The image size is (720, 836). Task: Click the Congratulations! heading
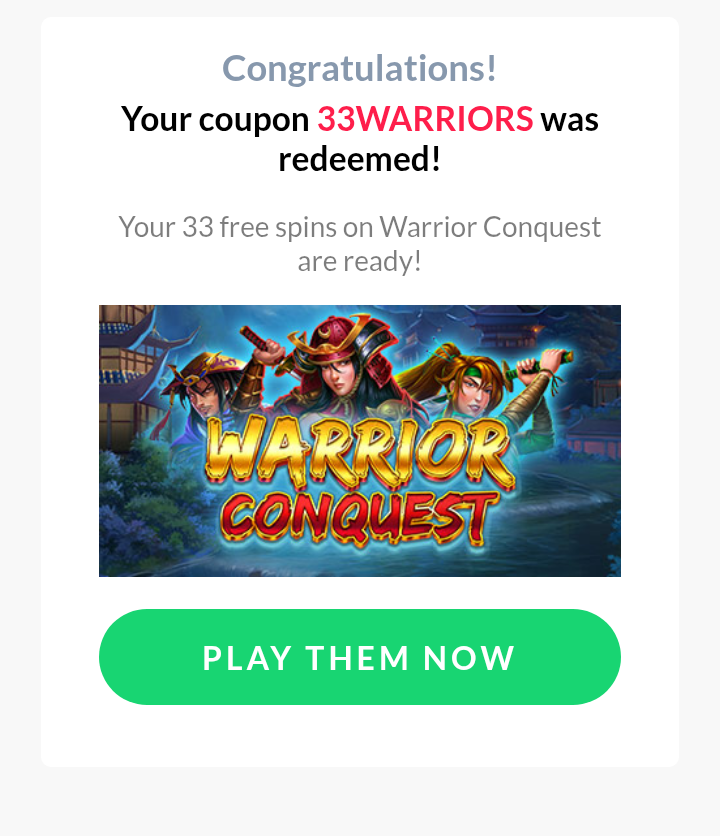[359, 68]
